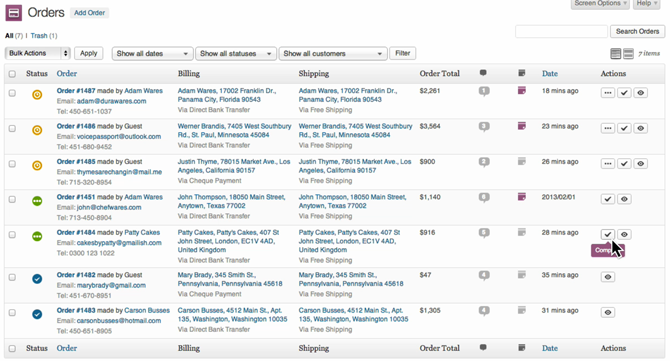Screen dimensions: 670x361
Task: Click processing status icon of order #1451
Action: pyautogui.click(x=37, y=200)
